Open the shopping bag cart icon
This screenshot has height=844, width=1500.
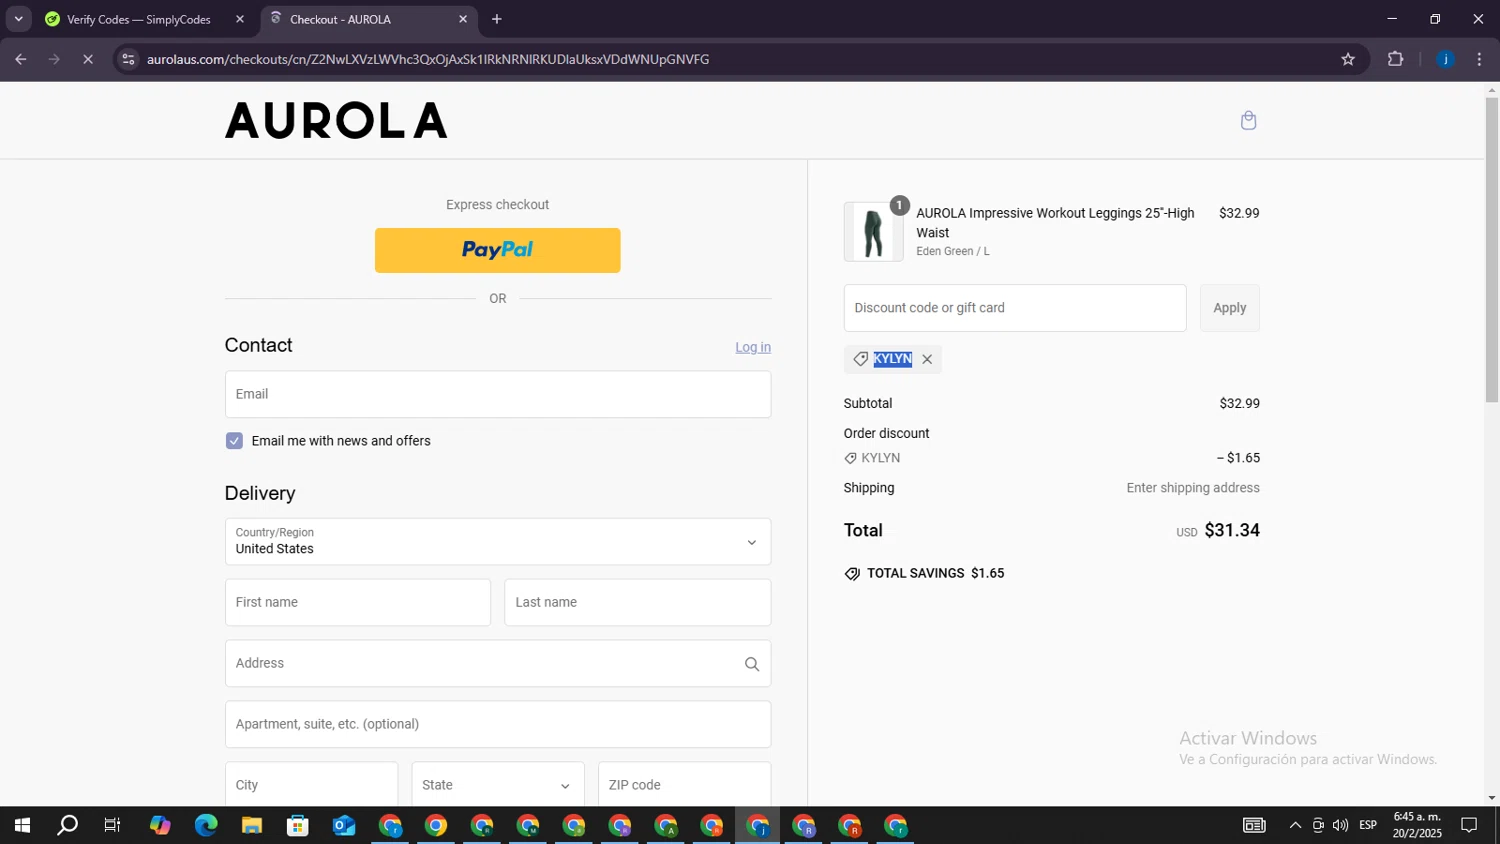coord(1248,121)
